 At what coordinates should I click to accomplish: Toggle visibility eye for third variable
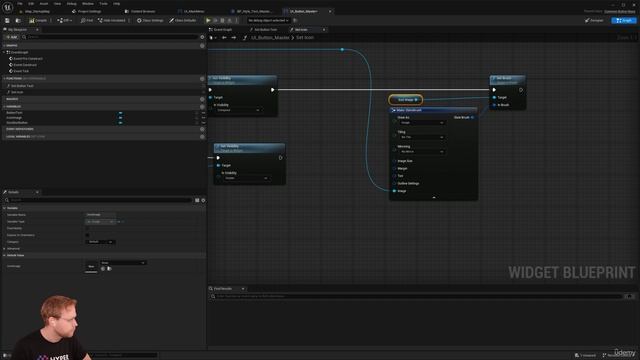coord(203,122)
